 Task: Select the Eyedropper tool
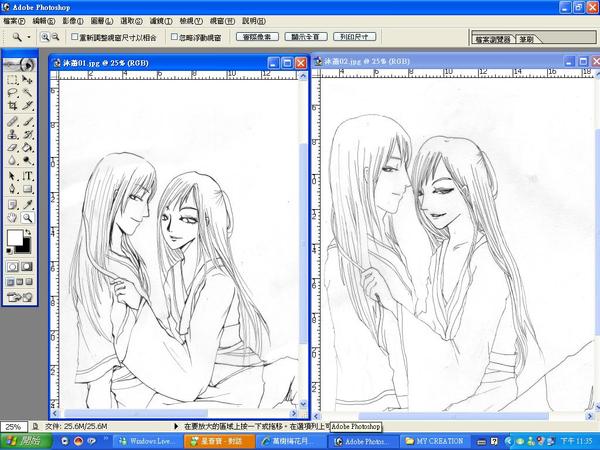[27, 204]
